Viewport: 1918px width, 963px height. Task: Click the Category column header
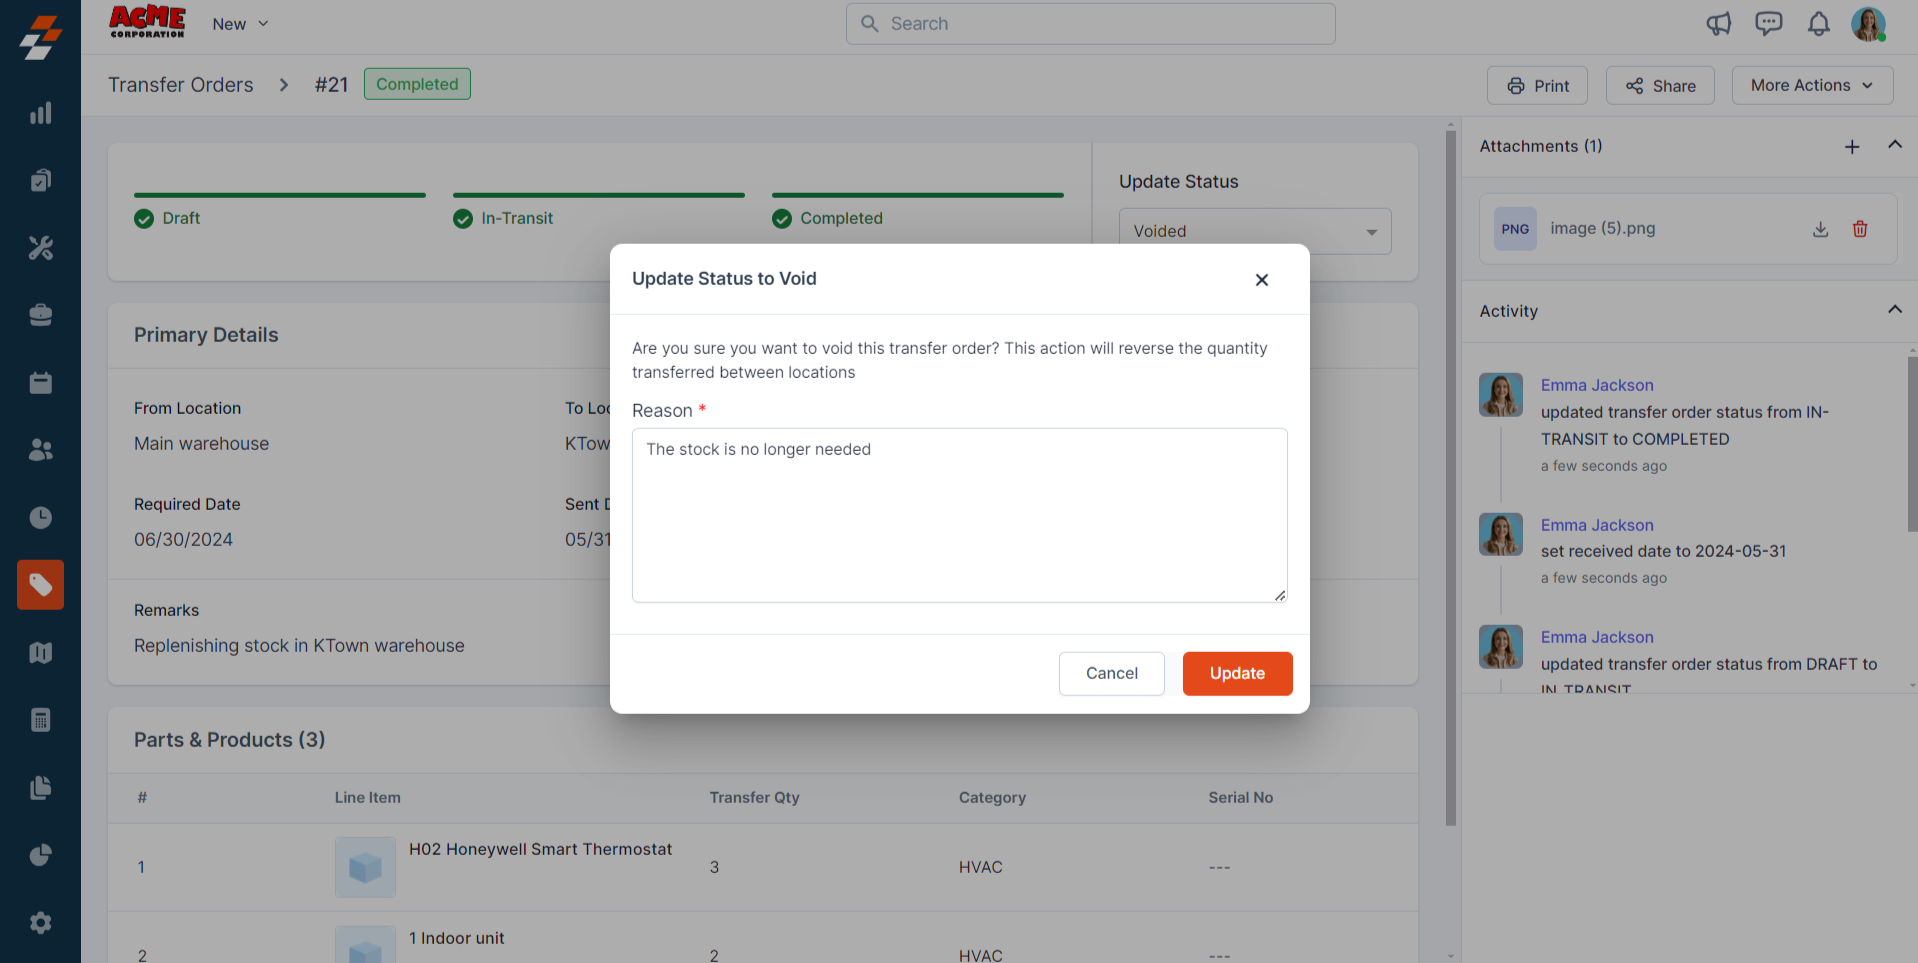pyautogui.click(x=992, y=797)
